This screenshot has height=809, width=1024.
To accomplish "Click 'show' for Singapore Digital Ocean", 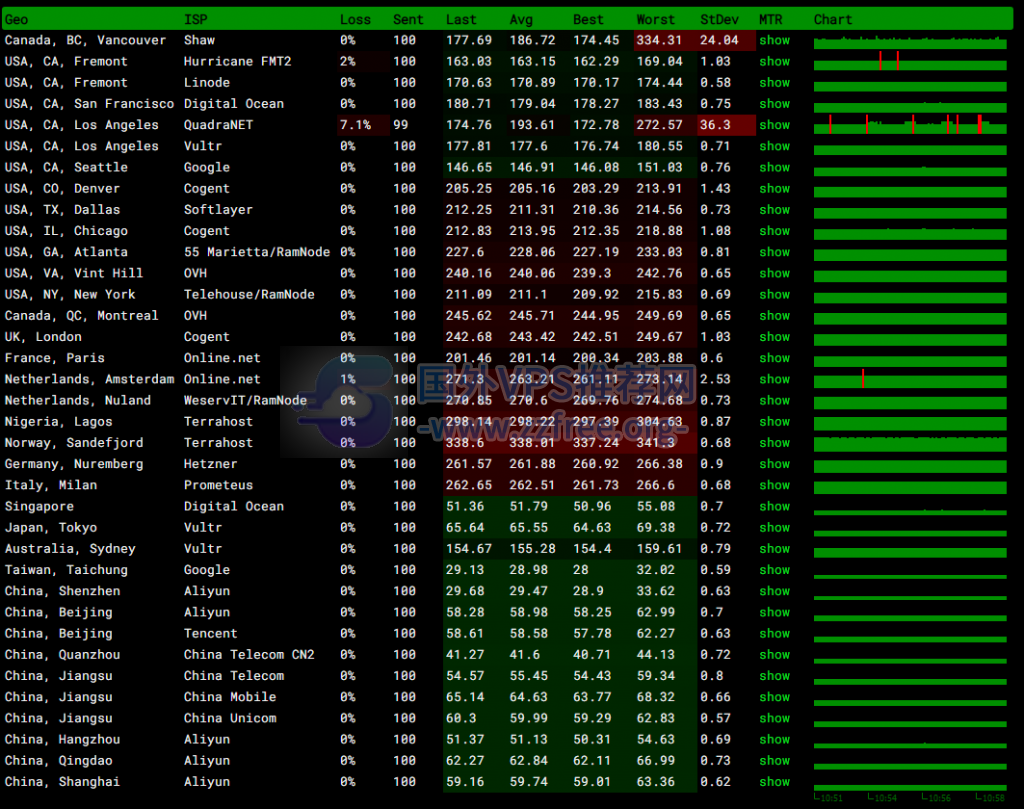I will point(775,507).
